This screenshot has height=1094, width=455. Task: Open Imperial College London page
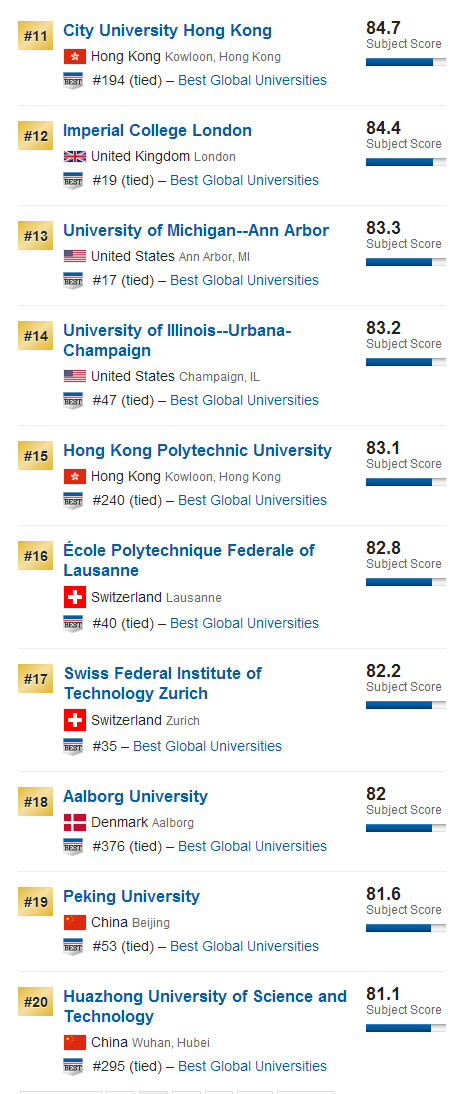158,130
